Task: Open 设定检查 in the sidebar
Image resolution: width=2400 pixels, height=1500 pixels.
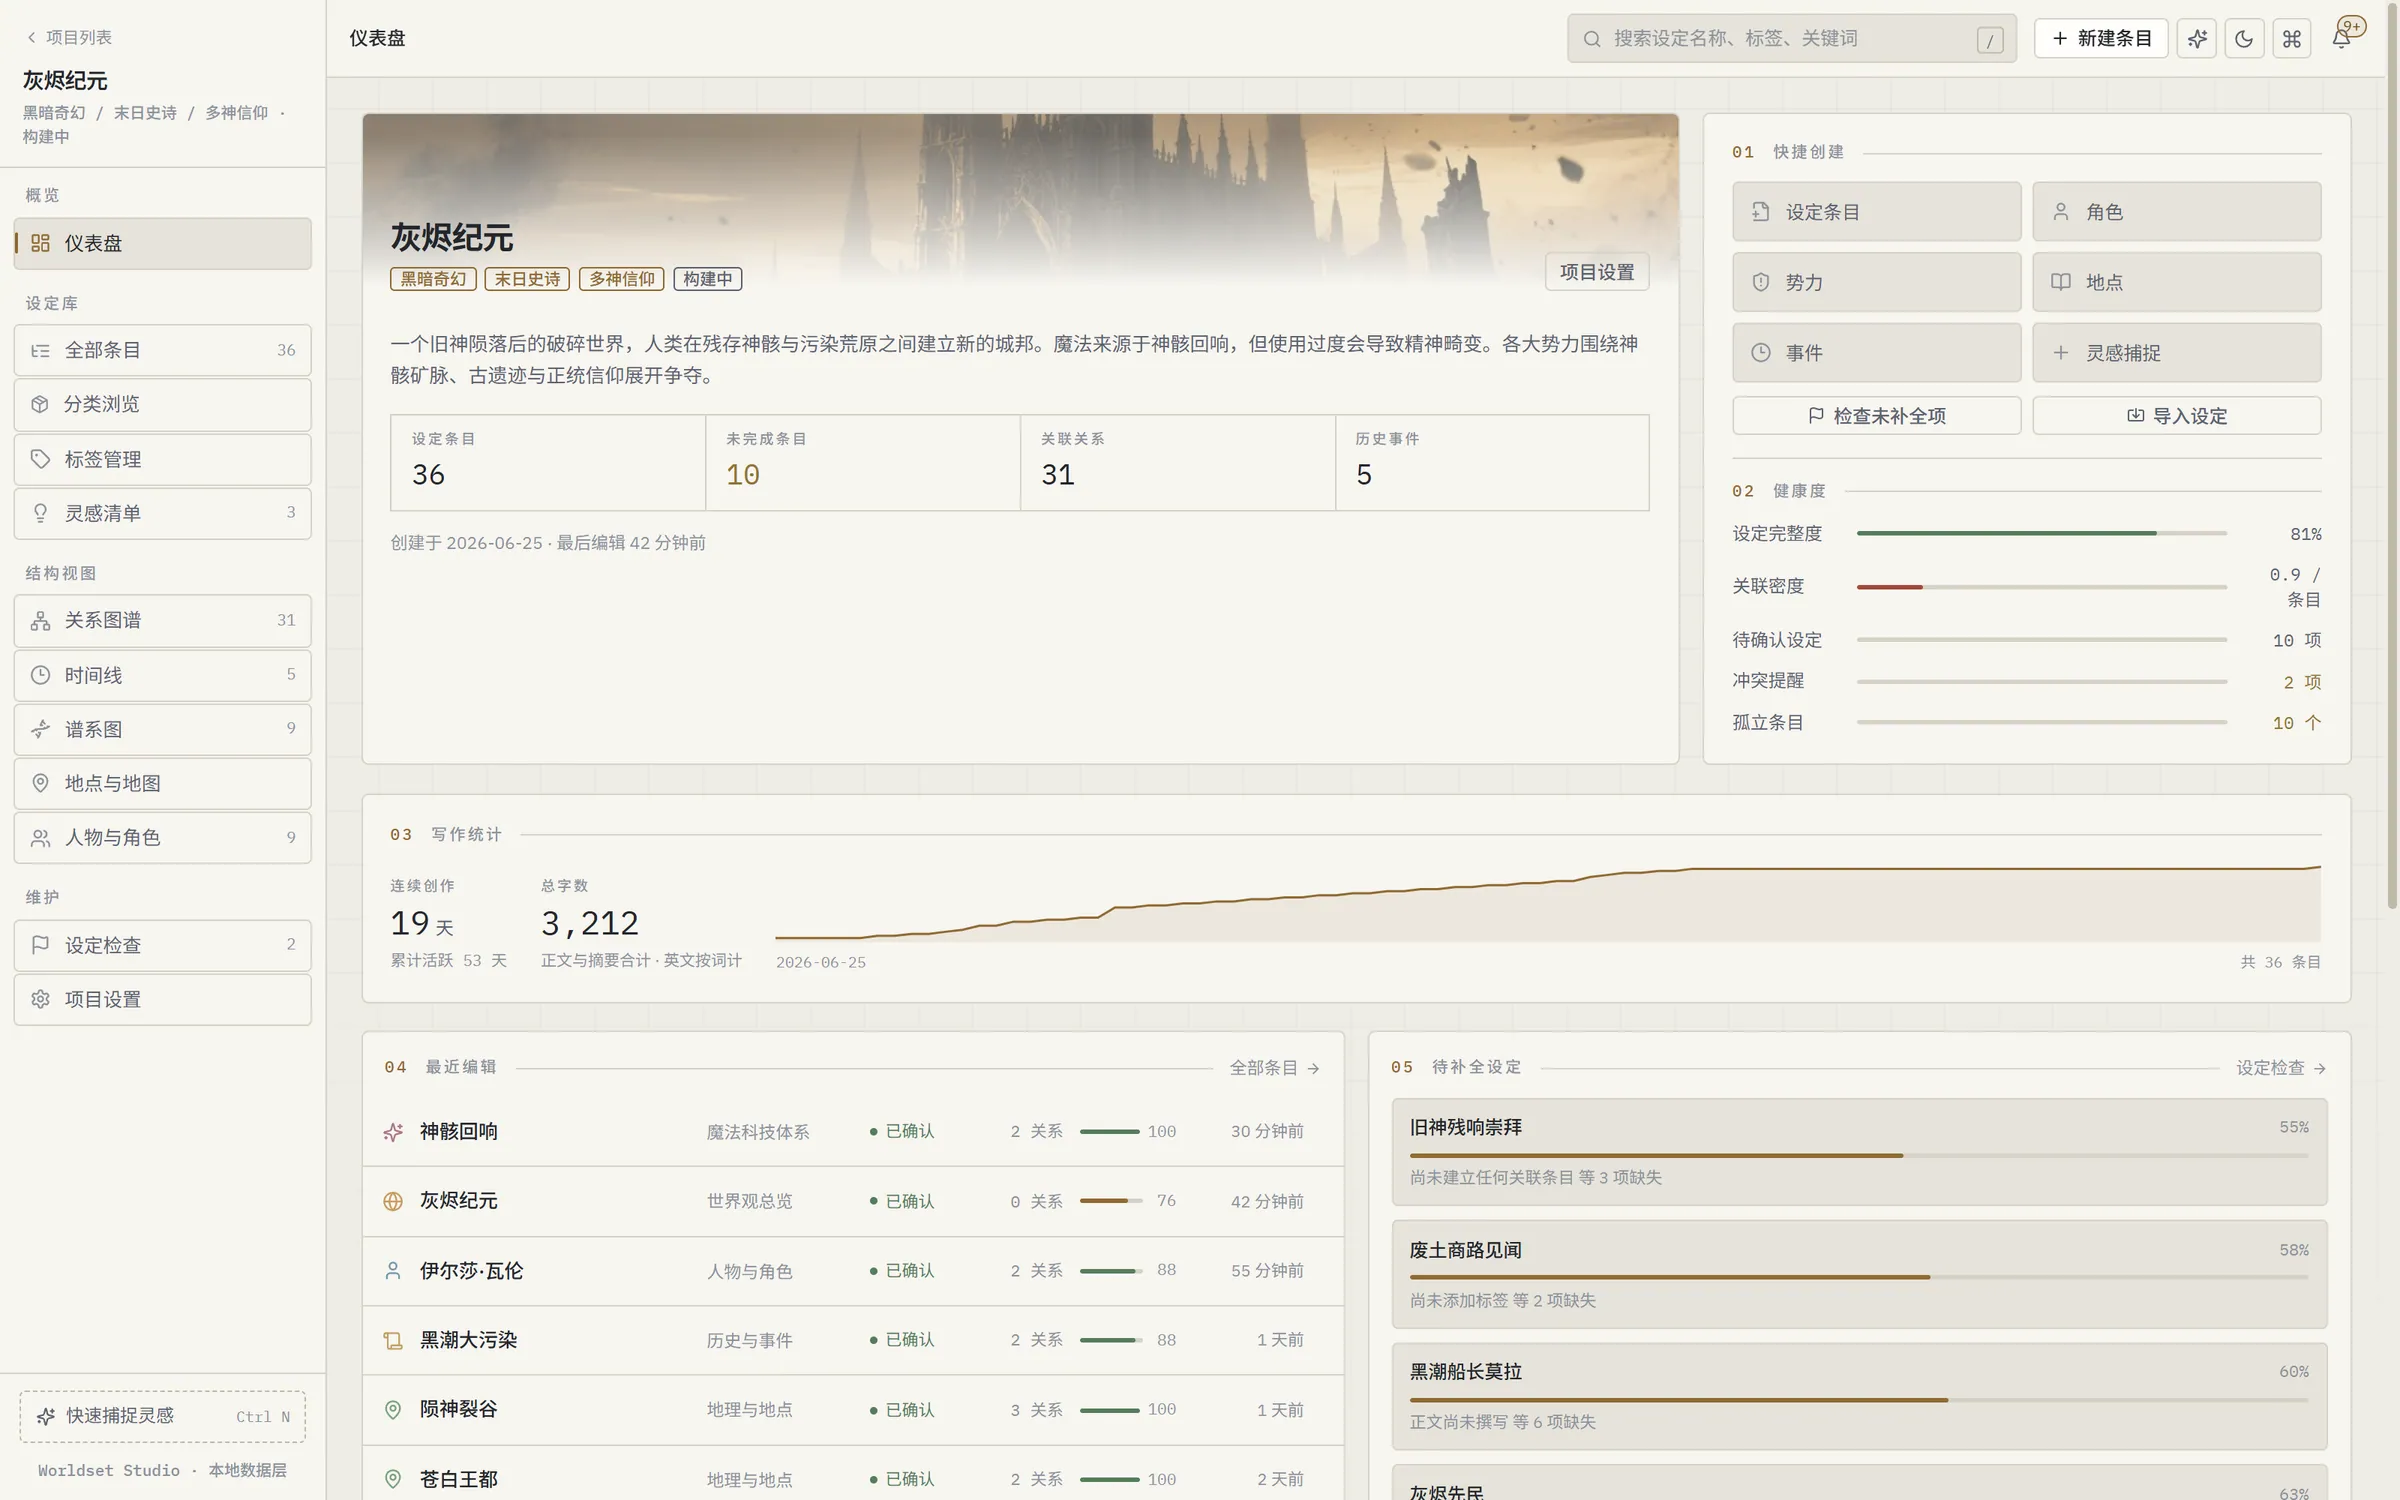Action: click(x=162, y=945)
